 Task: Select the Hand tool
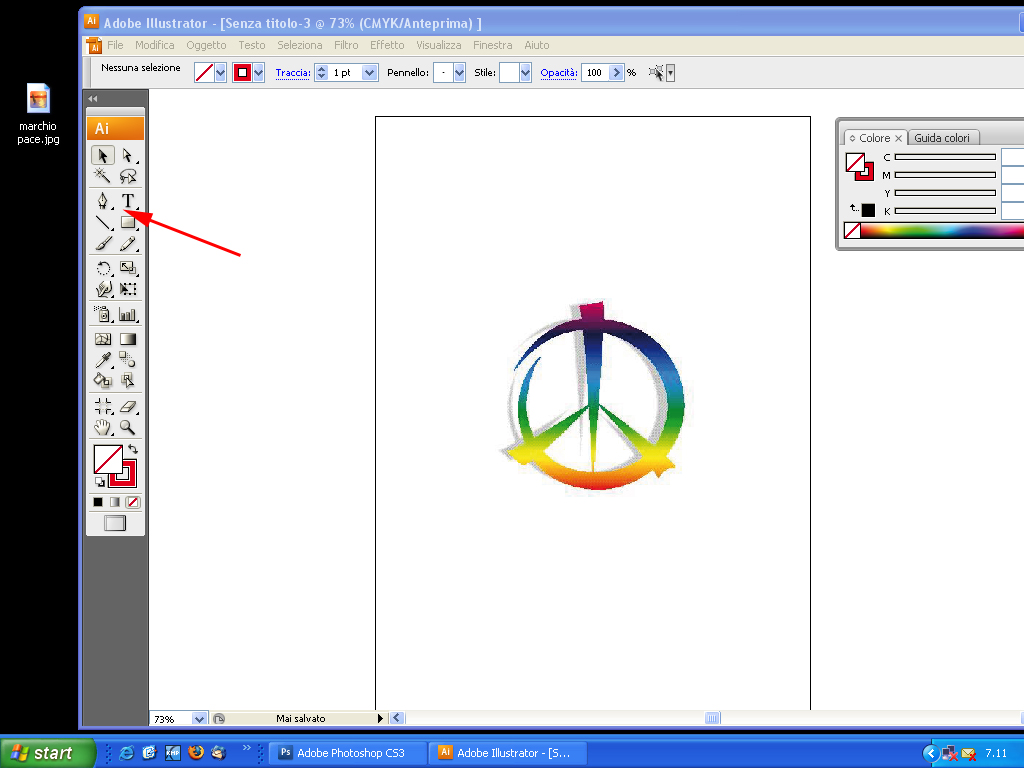[x=103, y=427]
